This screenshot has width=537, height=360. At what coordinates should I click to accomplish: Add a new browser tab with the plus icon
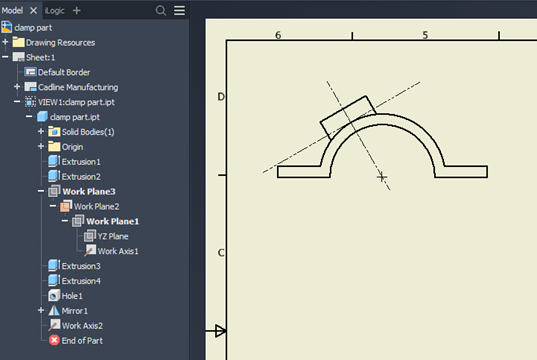(x=77, y=11)
